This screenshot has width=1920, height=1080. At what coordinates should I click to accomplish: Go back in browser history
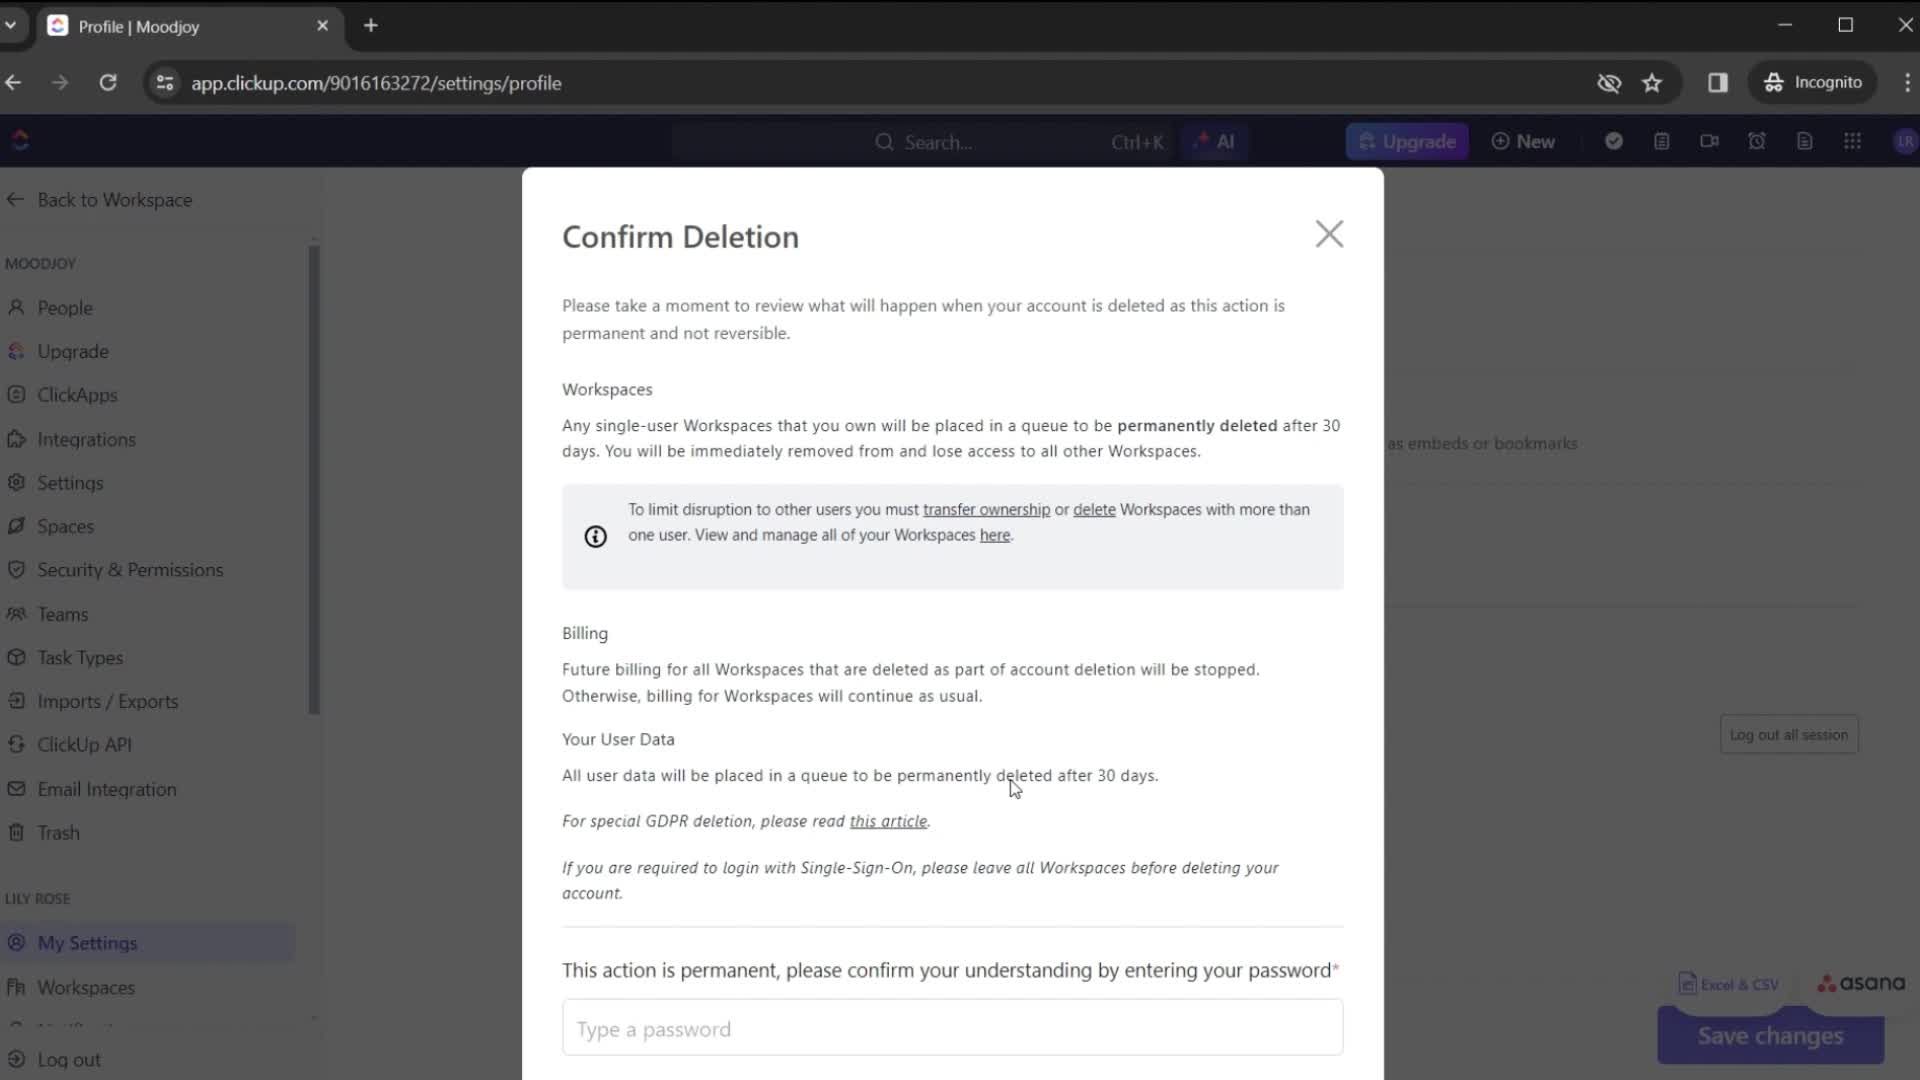[x=14, y=83]
